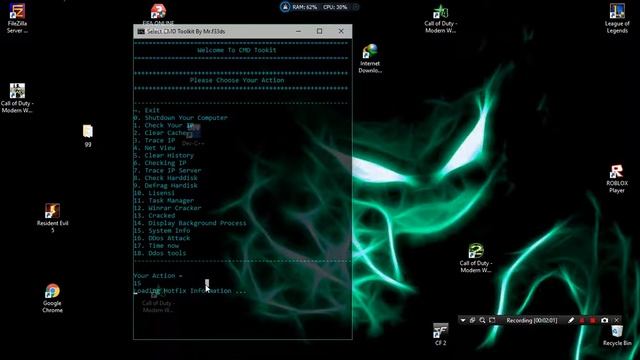Click the recorder region-select icon
The image size is (640, 360).
(492, 320)
